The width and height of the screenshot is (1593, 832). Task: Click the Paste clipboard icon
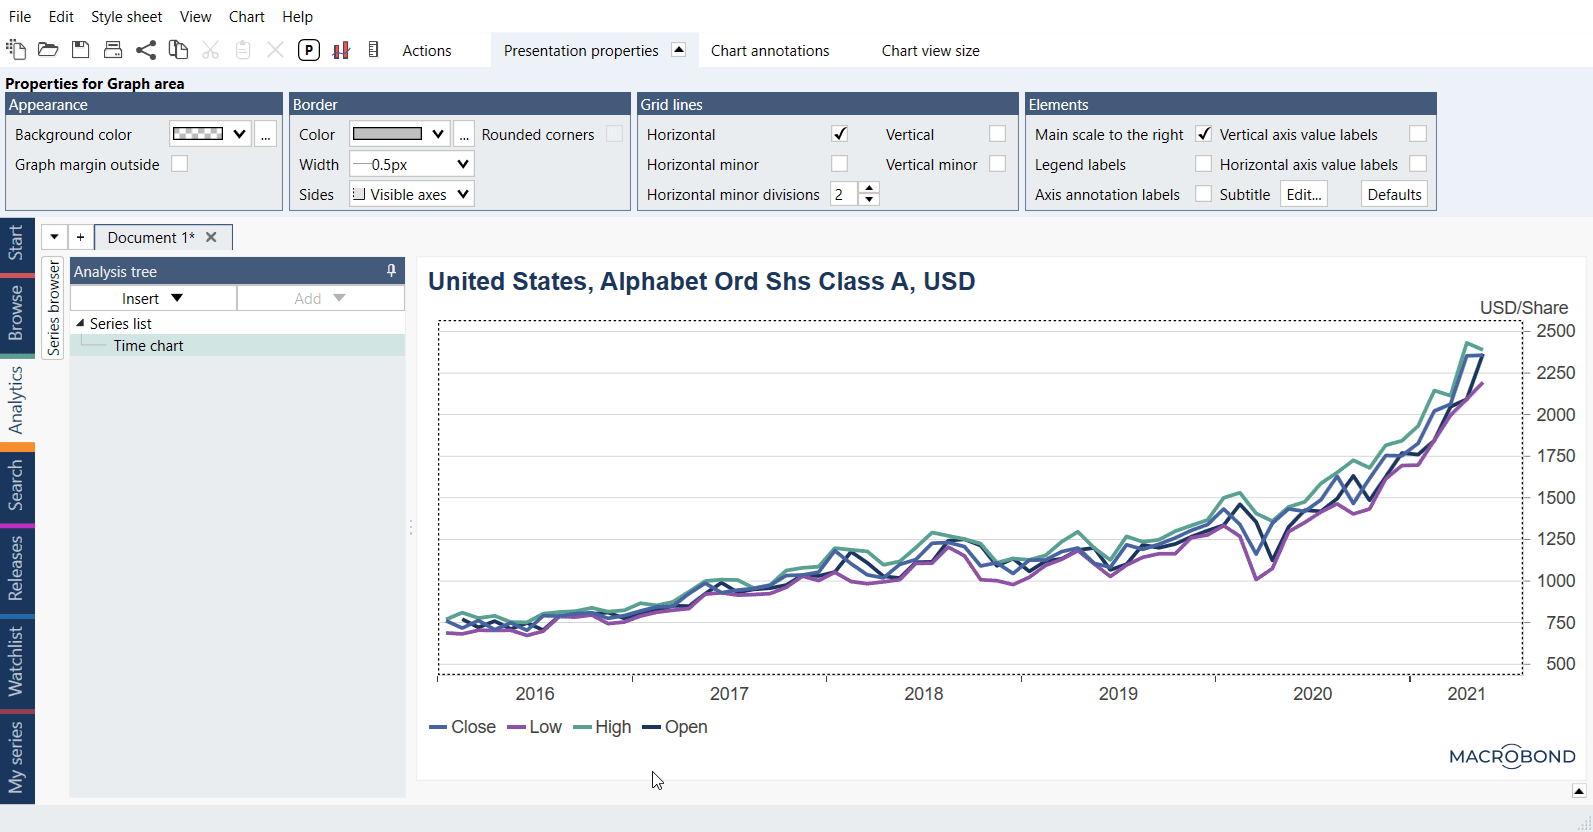pyautogui.click(x=243, y=50)
